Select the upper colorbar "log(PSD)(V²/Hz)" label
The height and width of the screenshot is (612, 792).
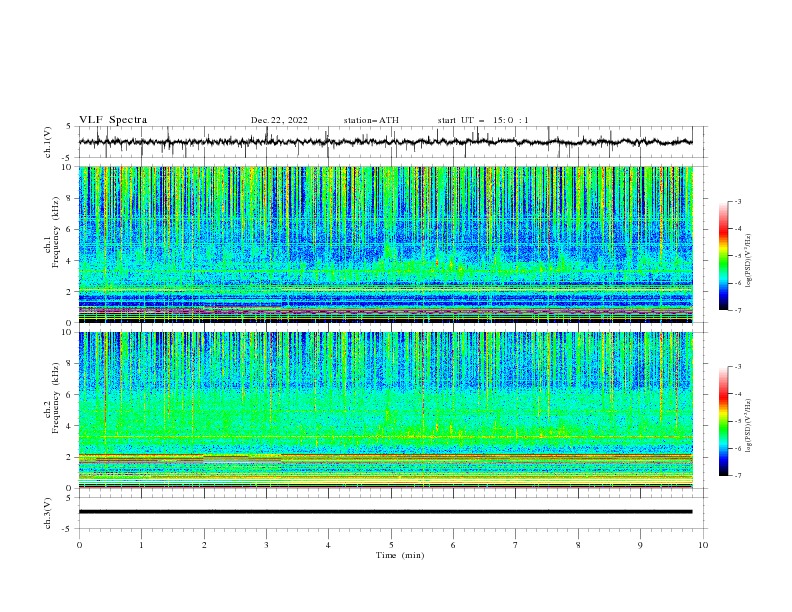[749, 261]
